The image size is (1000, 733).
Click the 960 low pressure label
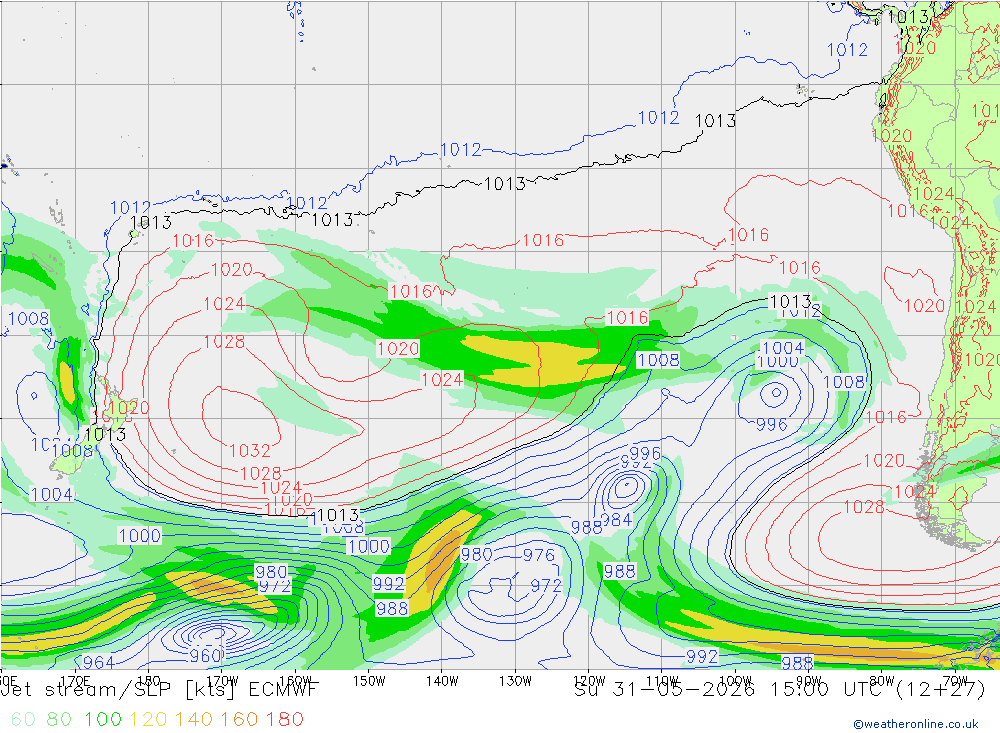coord(205,656)
